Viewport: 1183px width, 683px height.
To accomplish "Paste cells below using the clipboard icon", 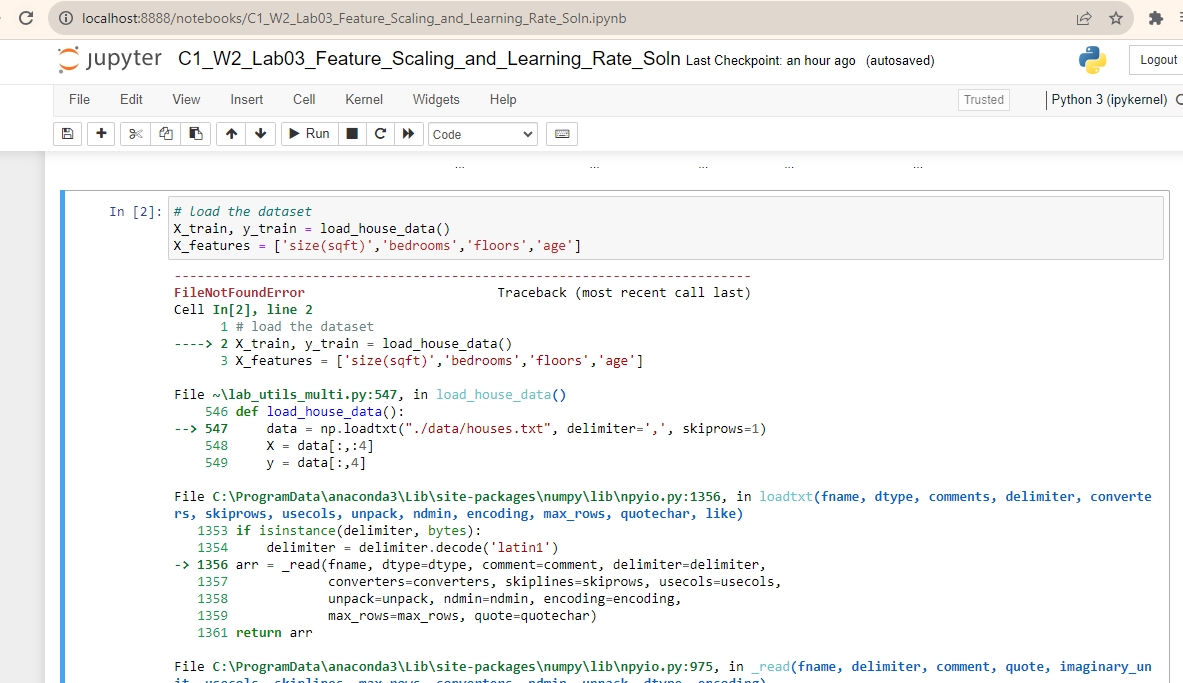I will [195, 134].
